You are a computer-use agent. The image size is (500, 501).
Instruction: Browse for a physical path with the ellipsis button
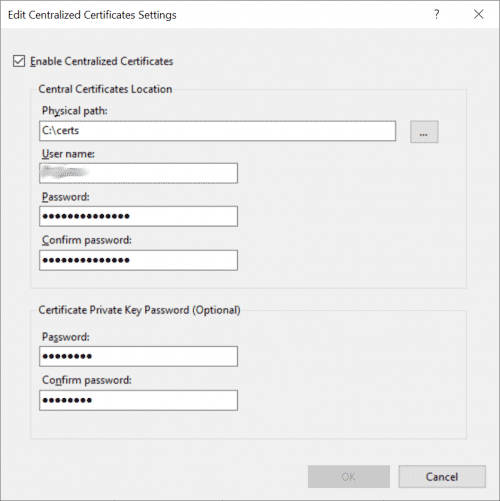tap(424, 132)
